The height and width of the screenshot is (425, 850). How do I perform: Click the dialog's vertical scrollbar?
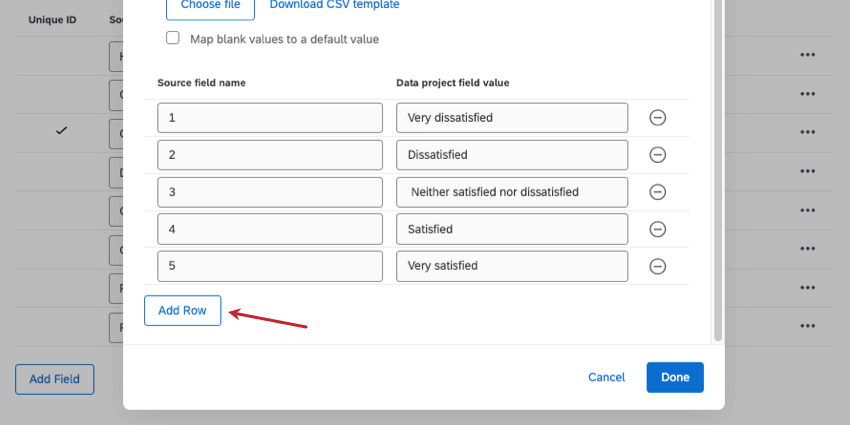[717, 170]
